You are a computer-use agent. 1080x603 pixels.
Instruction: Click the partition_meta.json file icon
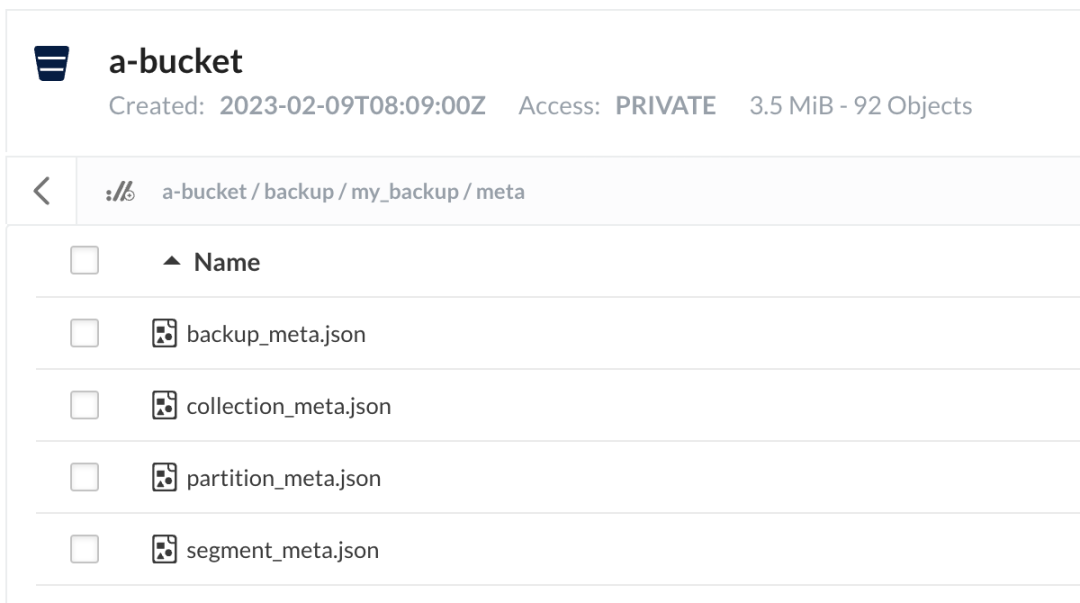(163, 478)
